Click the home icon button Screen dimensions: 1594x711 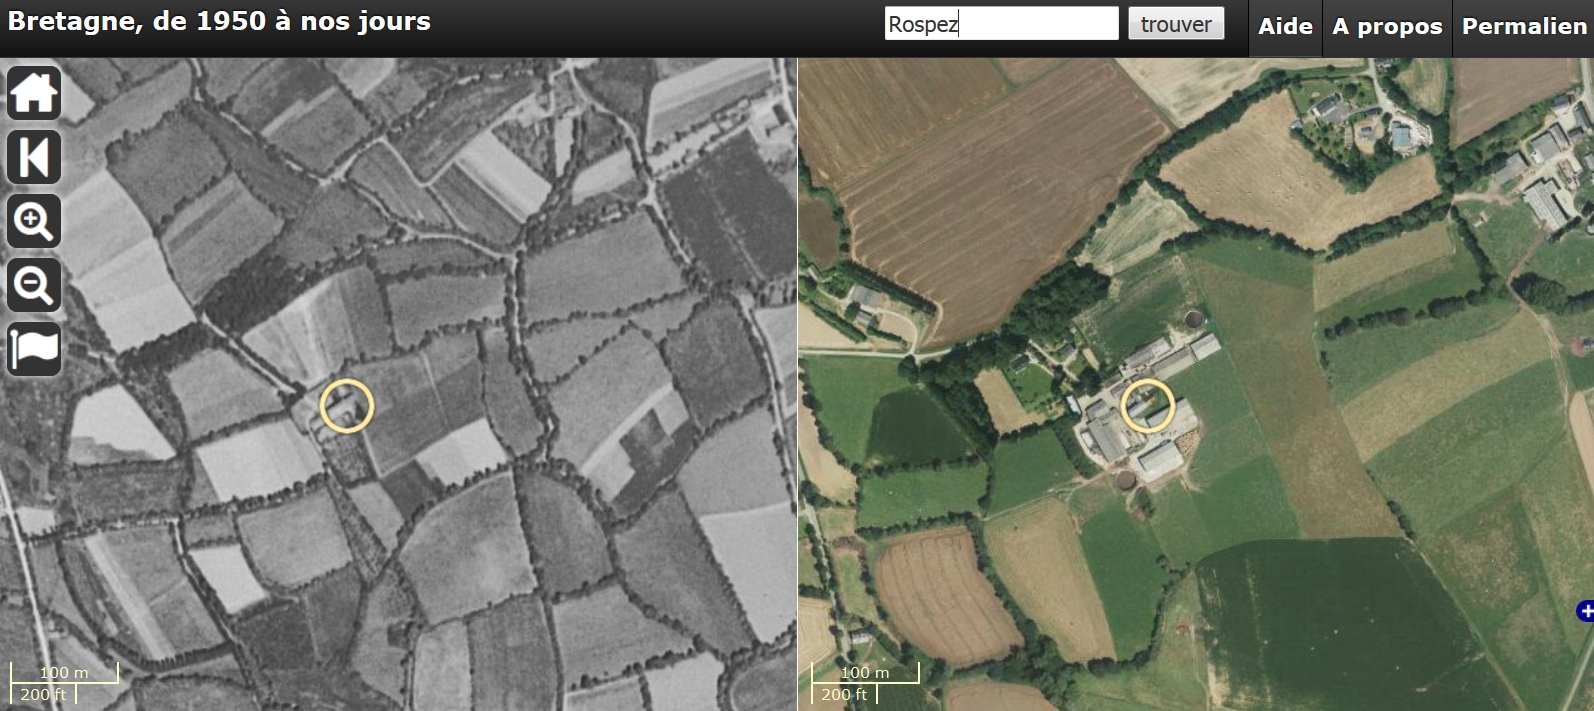34,93
